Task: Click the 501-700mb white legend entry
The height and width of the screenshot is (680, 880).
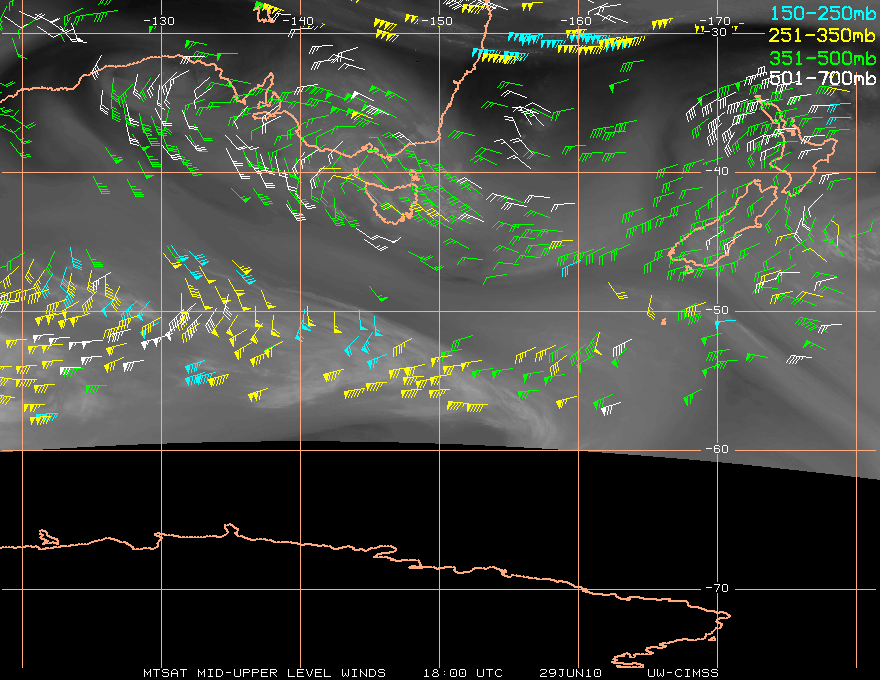Action: [x=823, y=78]
